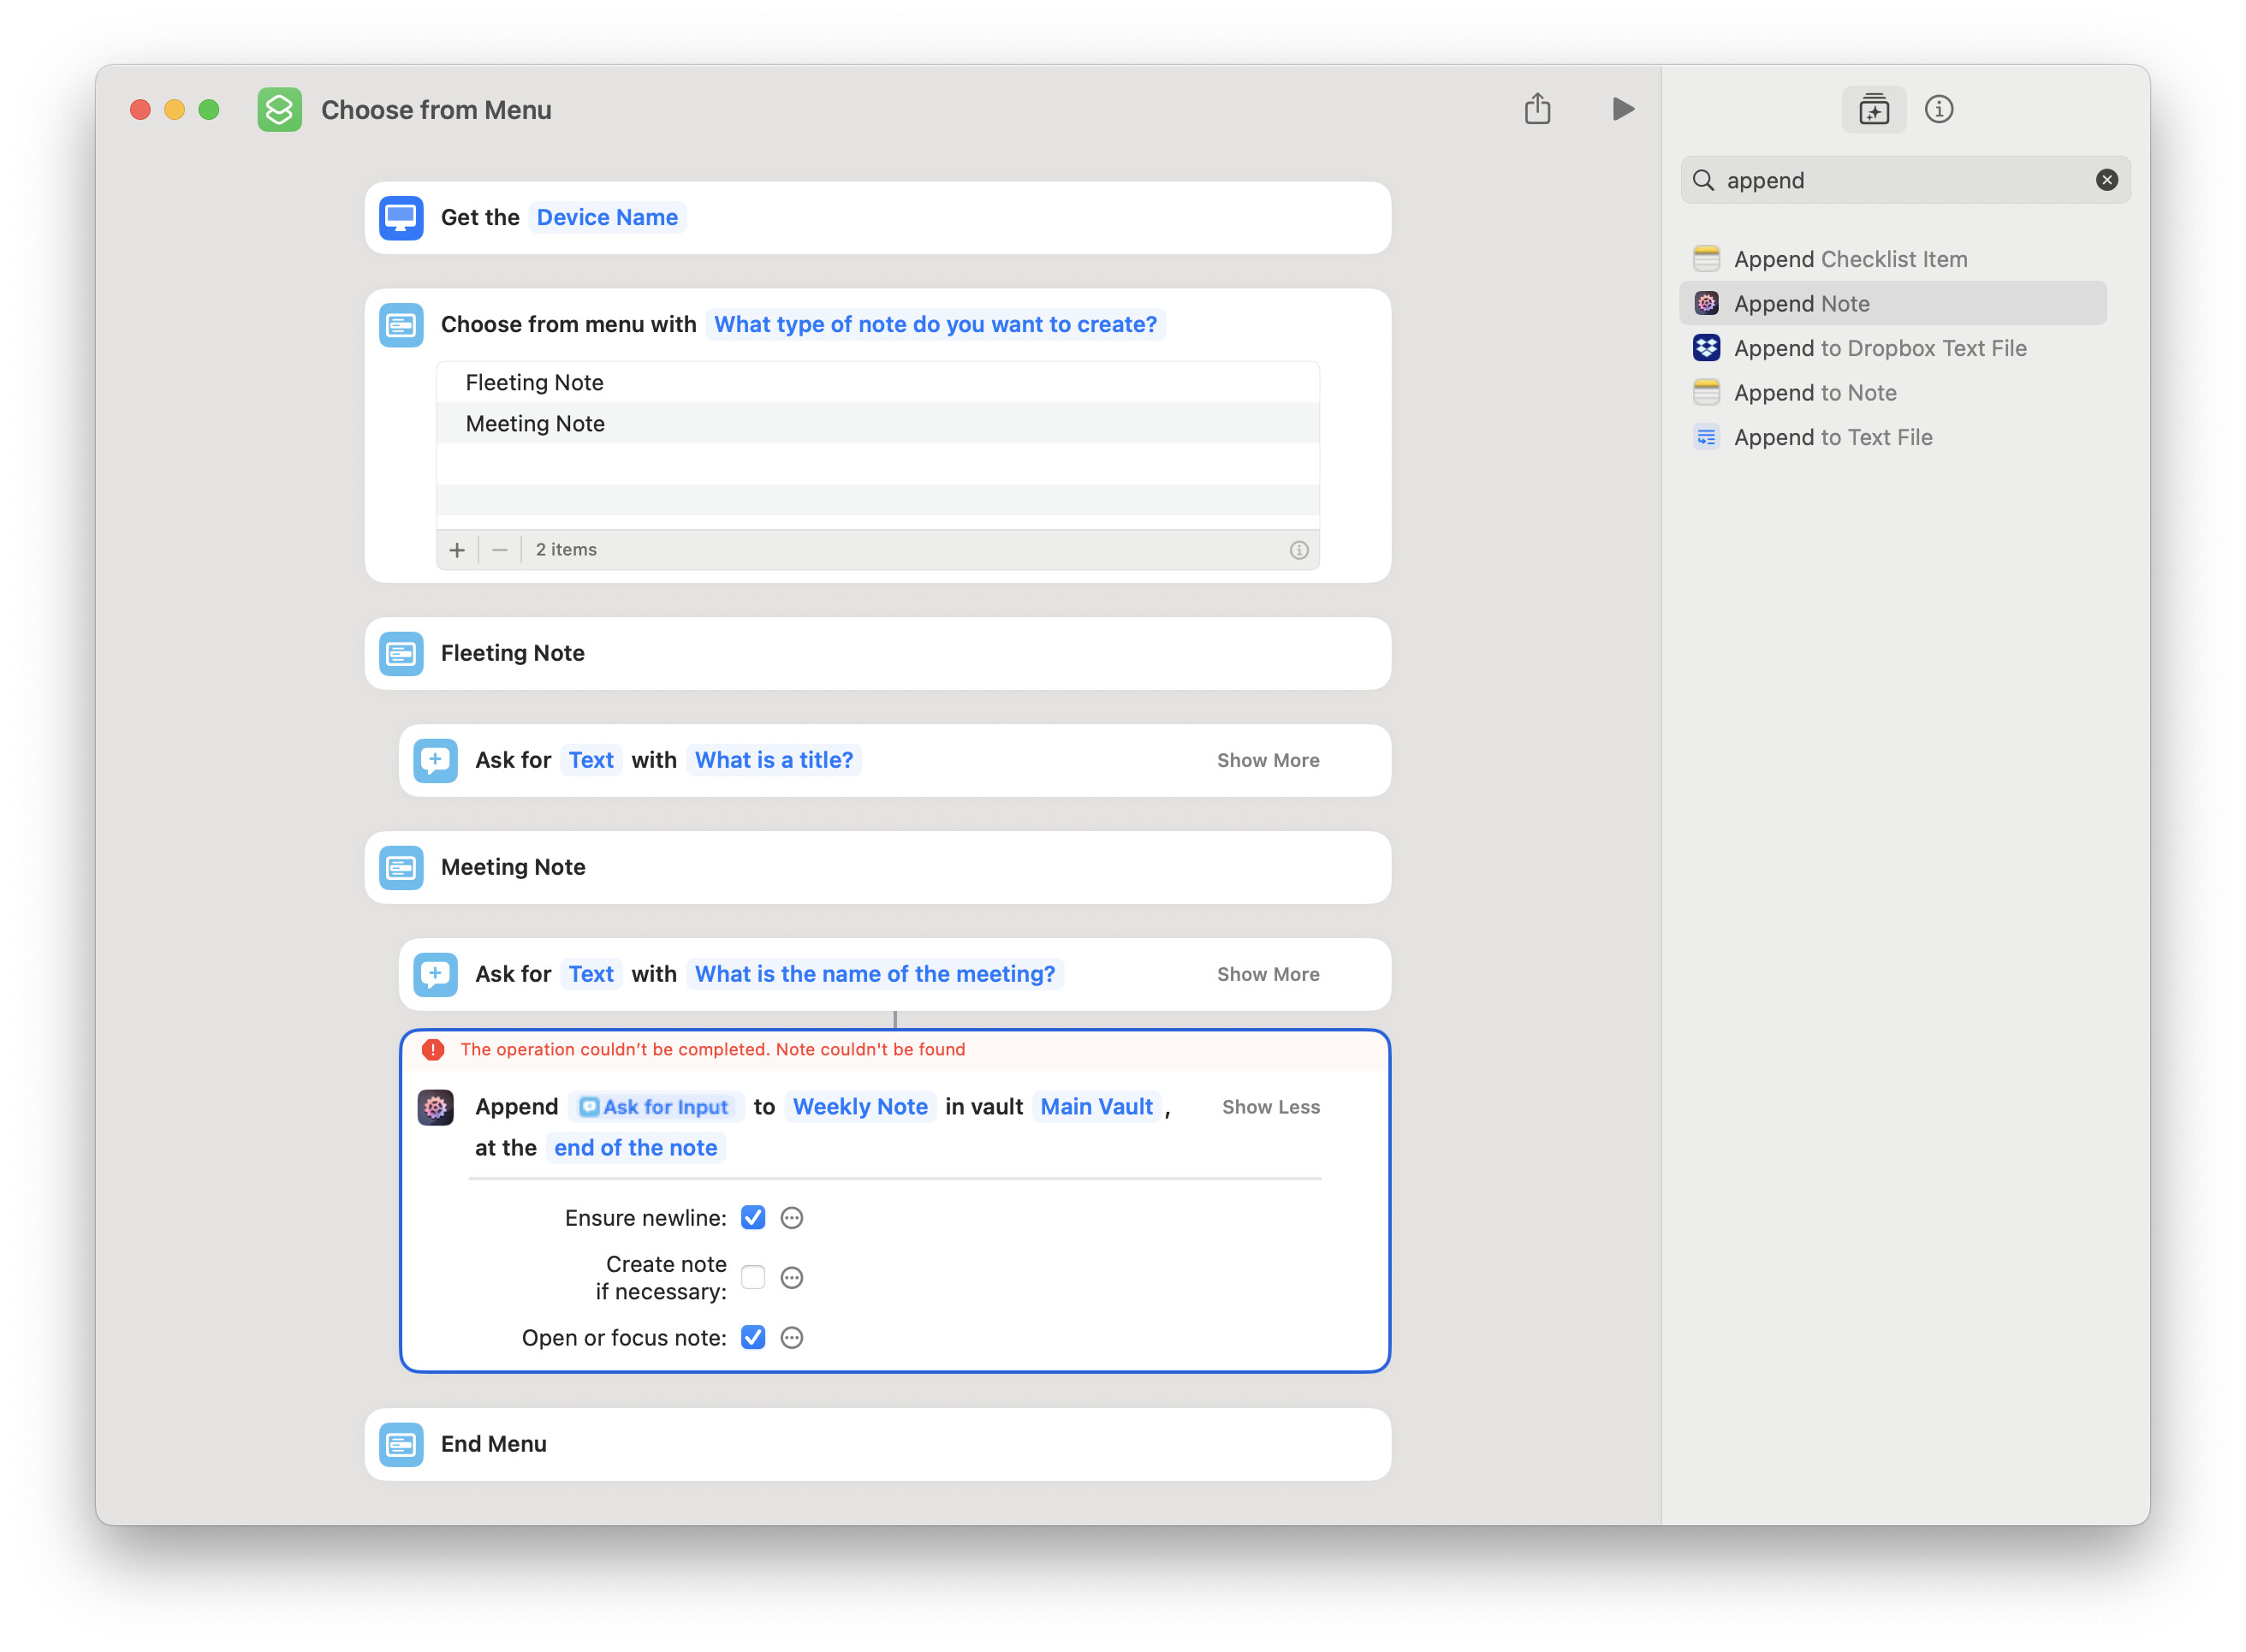The image size is (2246, 1652).
Task: Click the Weekly Note parameter token
Action: tap(860, 1107)
